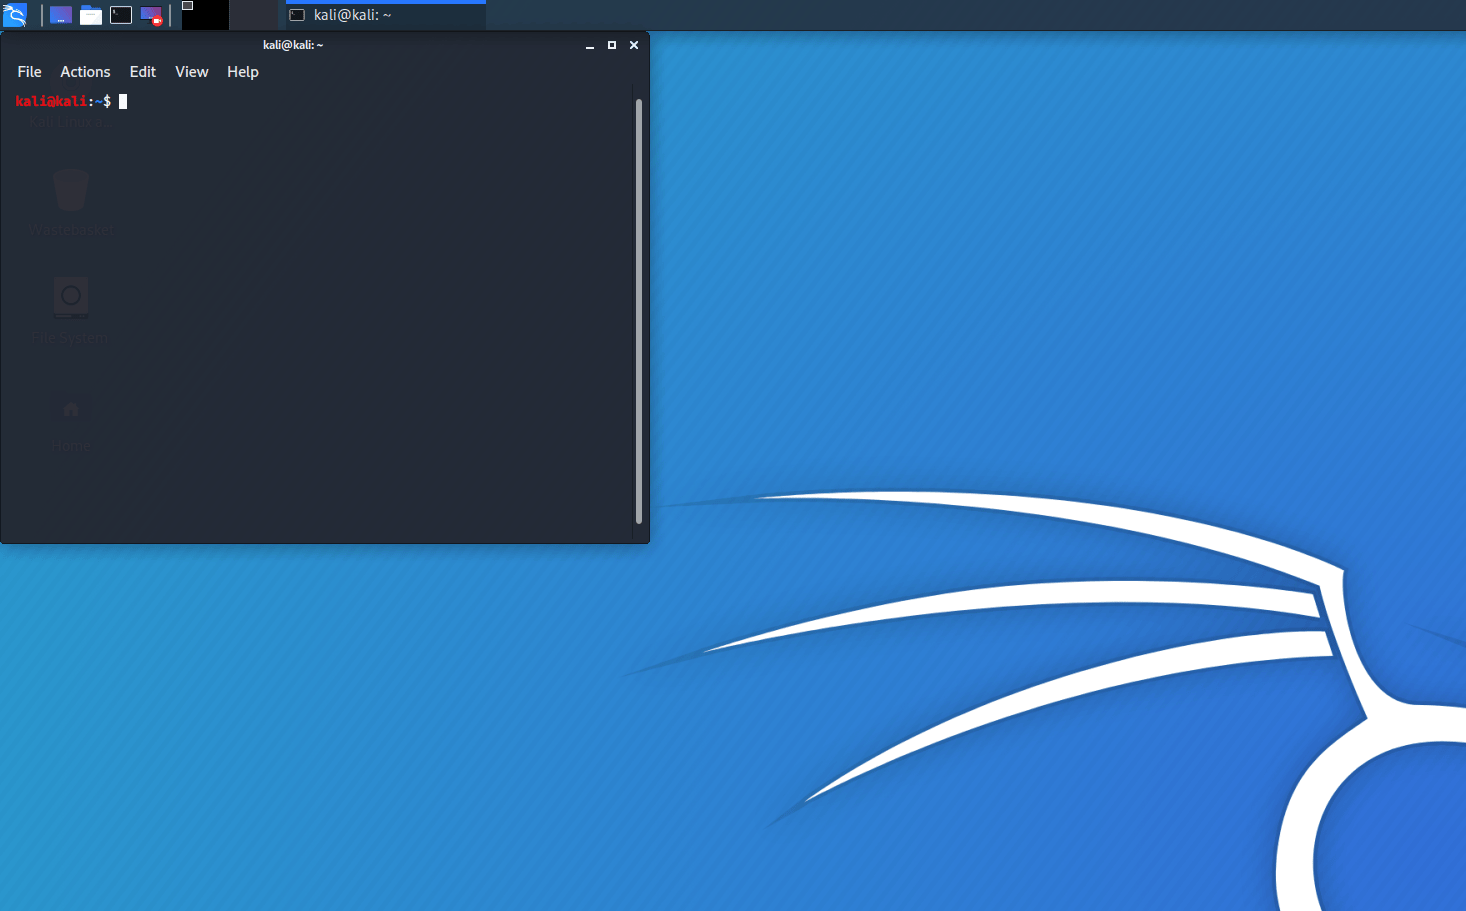Open the Actions menu in terminal
This screenshot has height=911, width=1466.
pos(85,72)
